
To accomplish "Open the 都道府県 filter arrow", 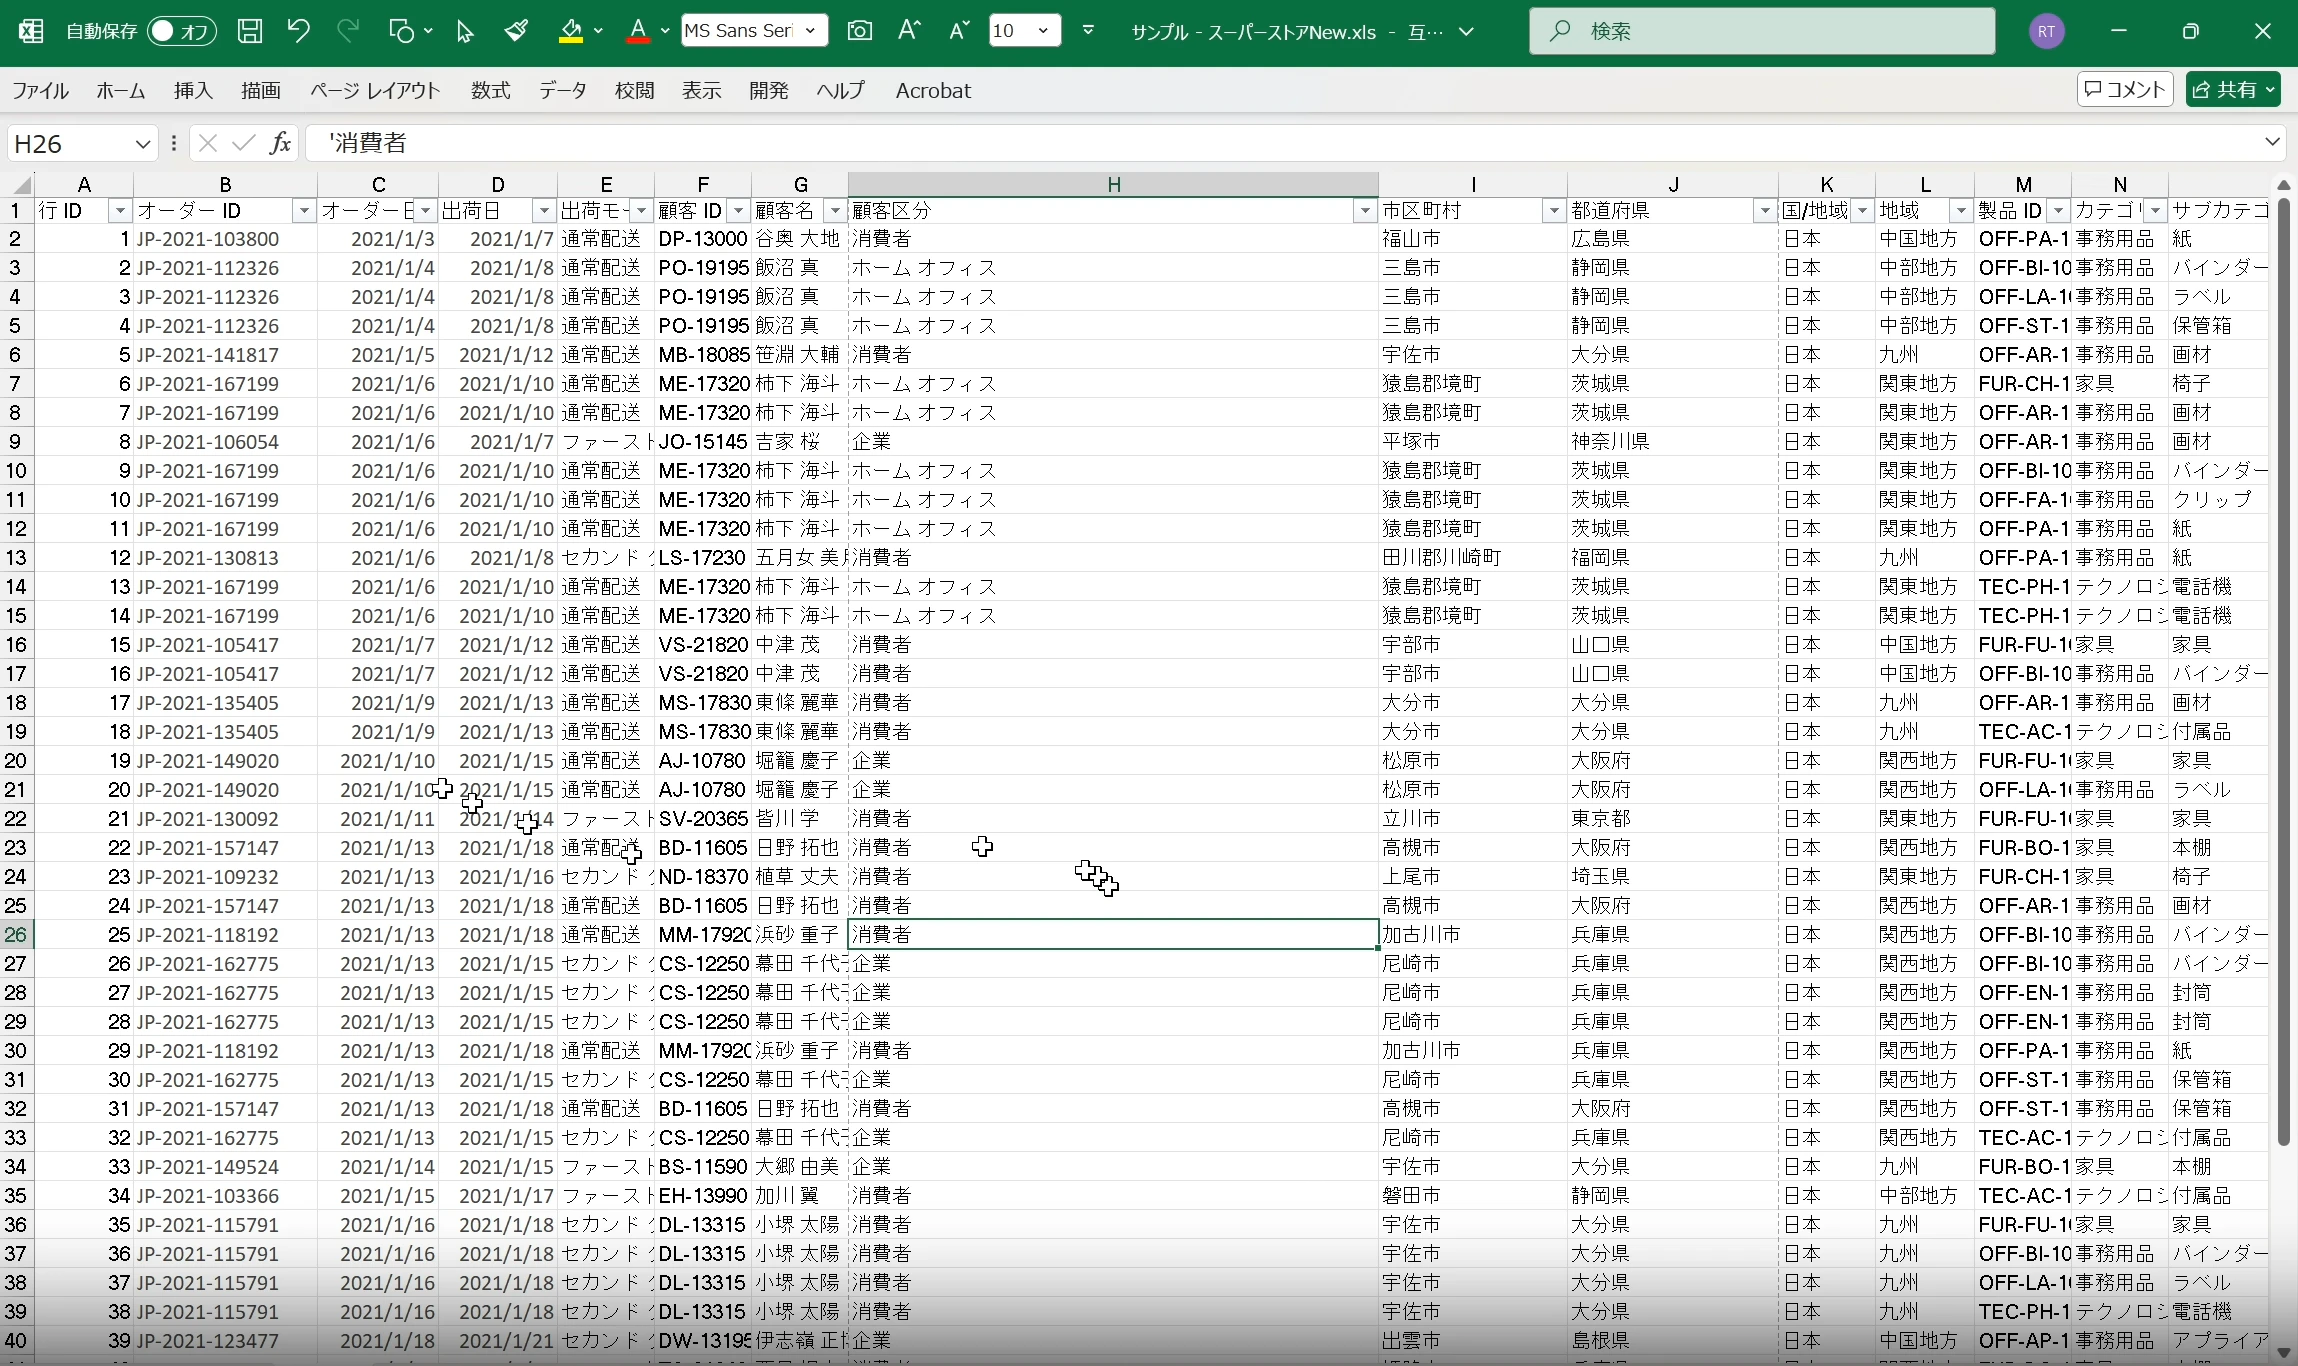I will pyautogui.click(x=1765, y=211).
